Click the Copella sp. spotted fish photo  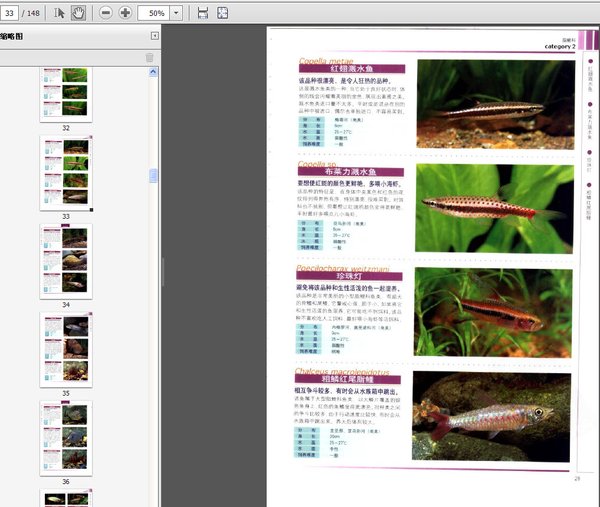(x=494, y=209)
